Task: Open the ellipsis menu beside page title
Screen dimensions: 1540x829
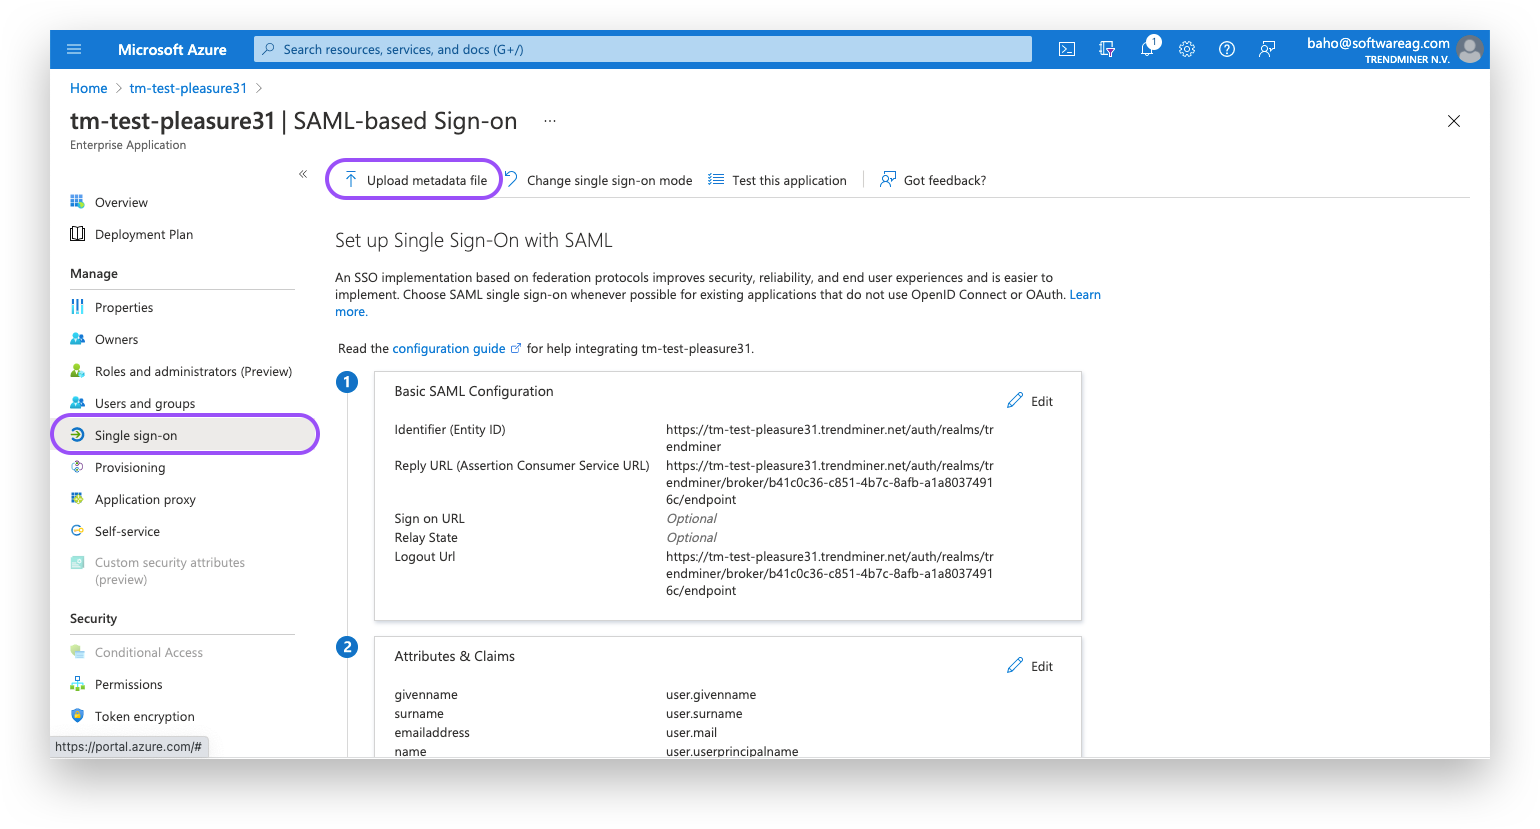Action: pos(549,119)
